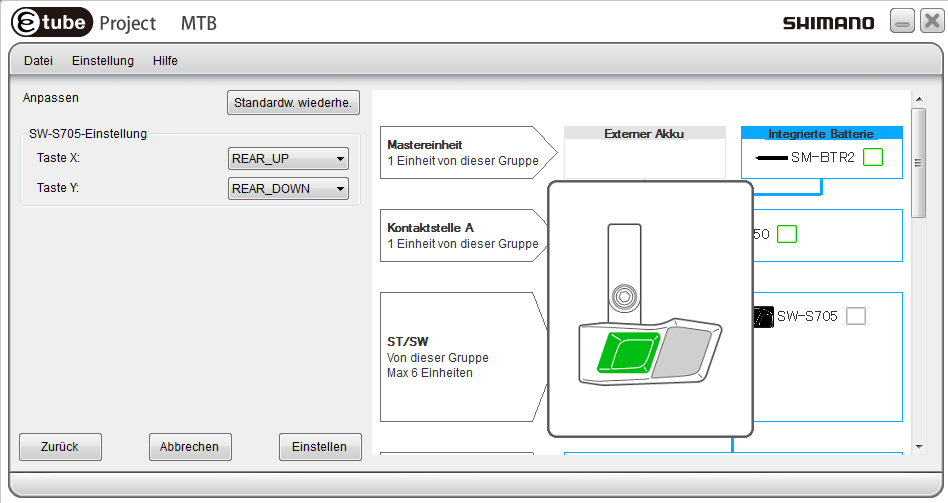948x503 pixels.
Task: Click the E-tube logo in title bar
Action: (x=50, y=21)
